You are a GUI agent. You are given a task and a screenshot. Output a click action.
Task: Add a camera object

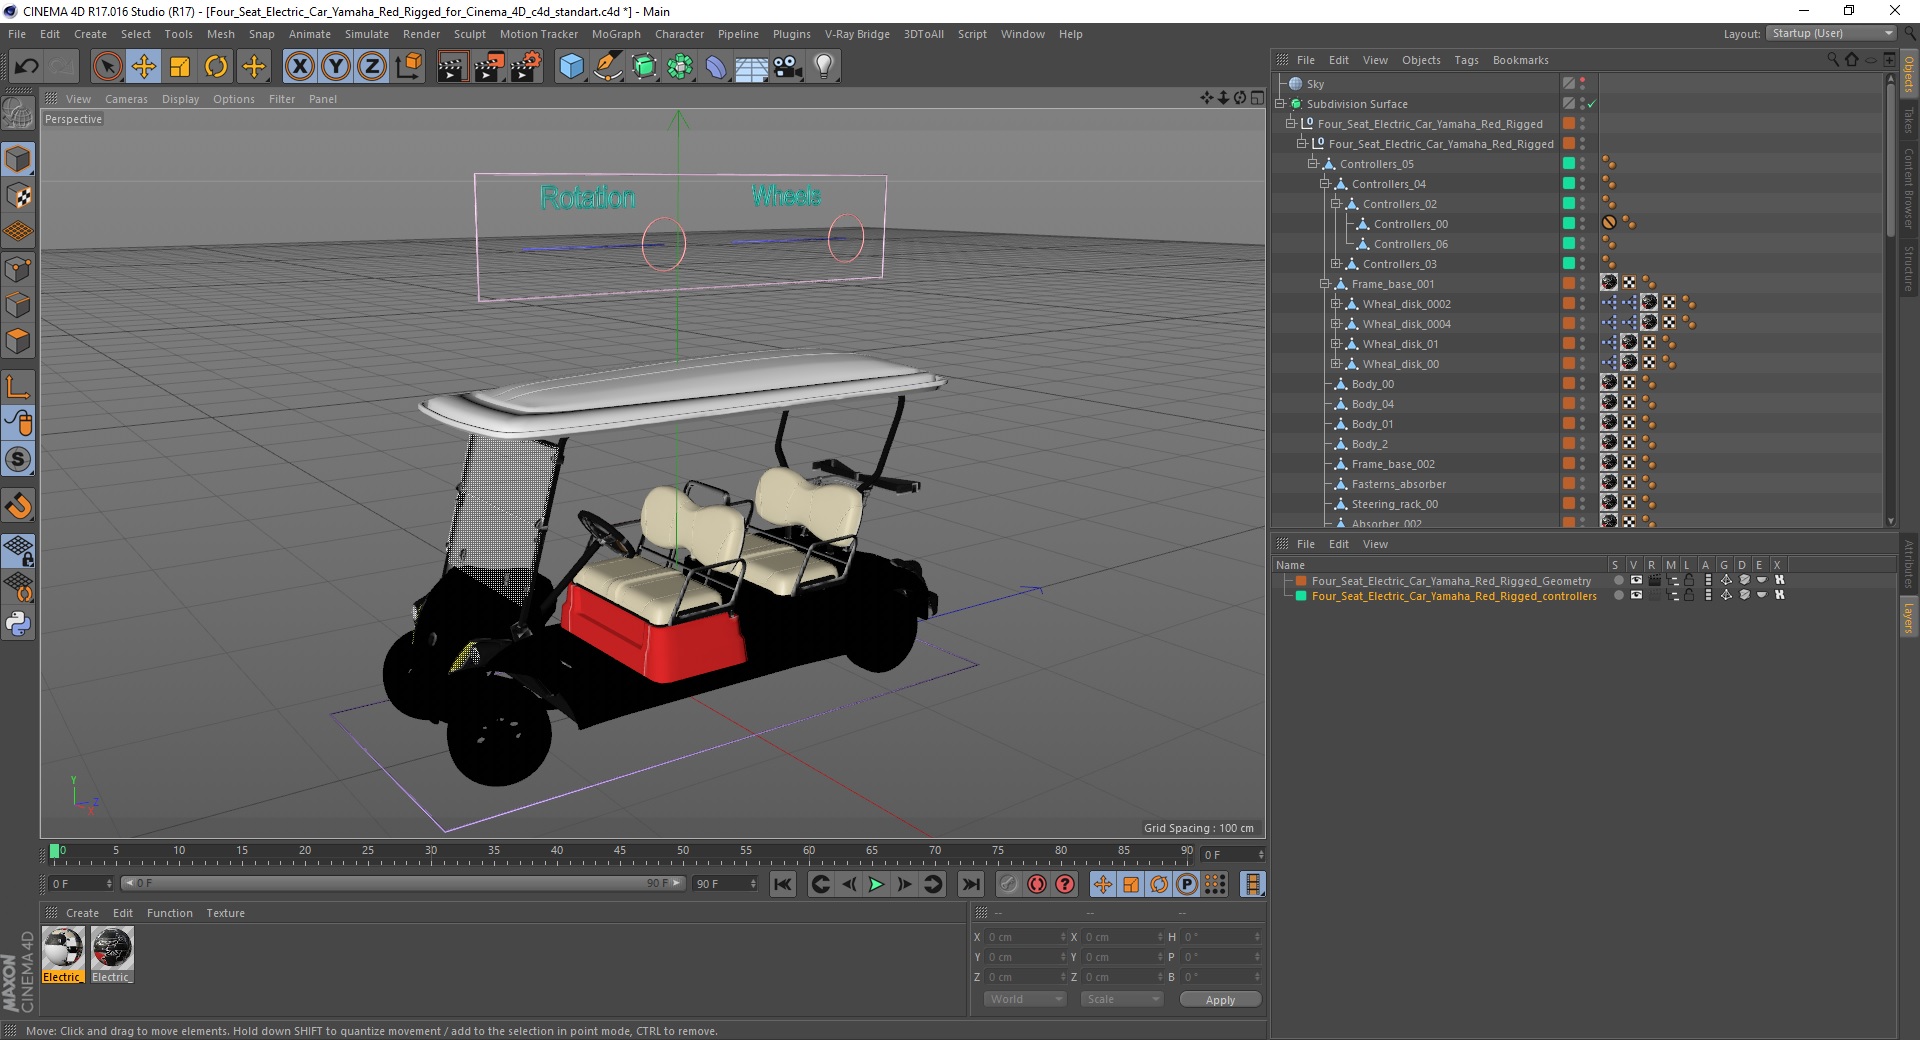(788, 67)
